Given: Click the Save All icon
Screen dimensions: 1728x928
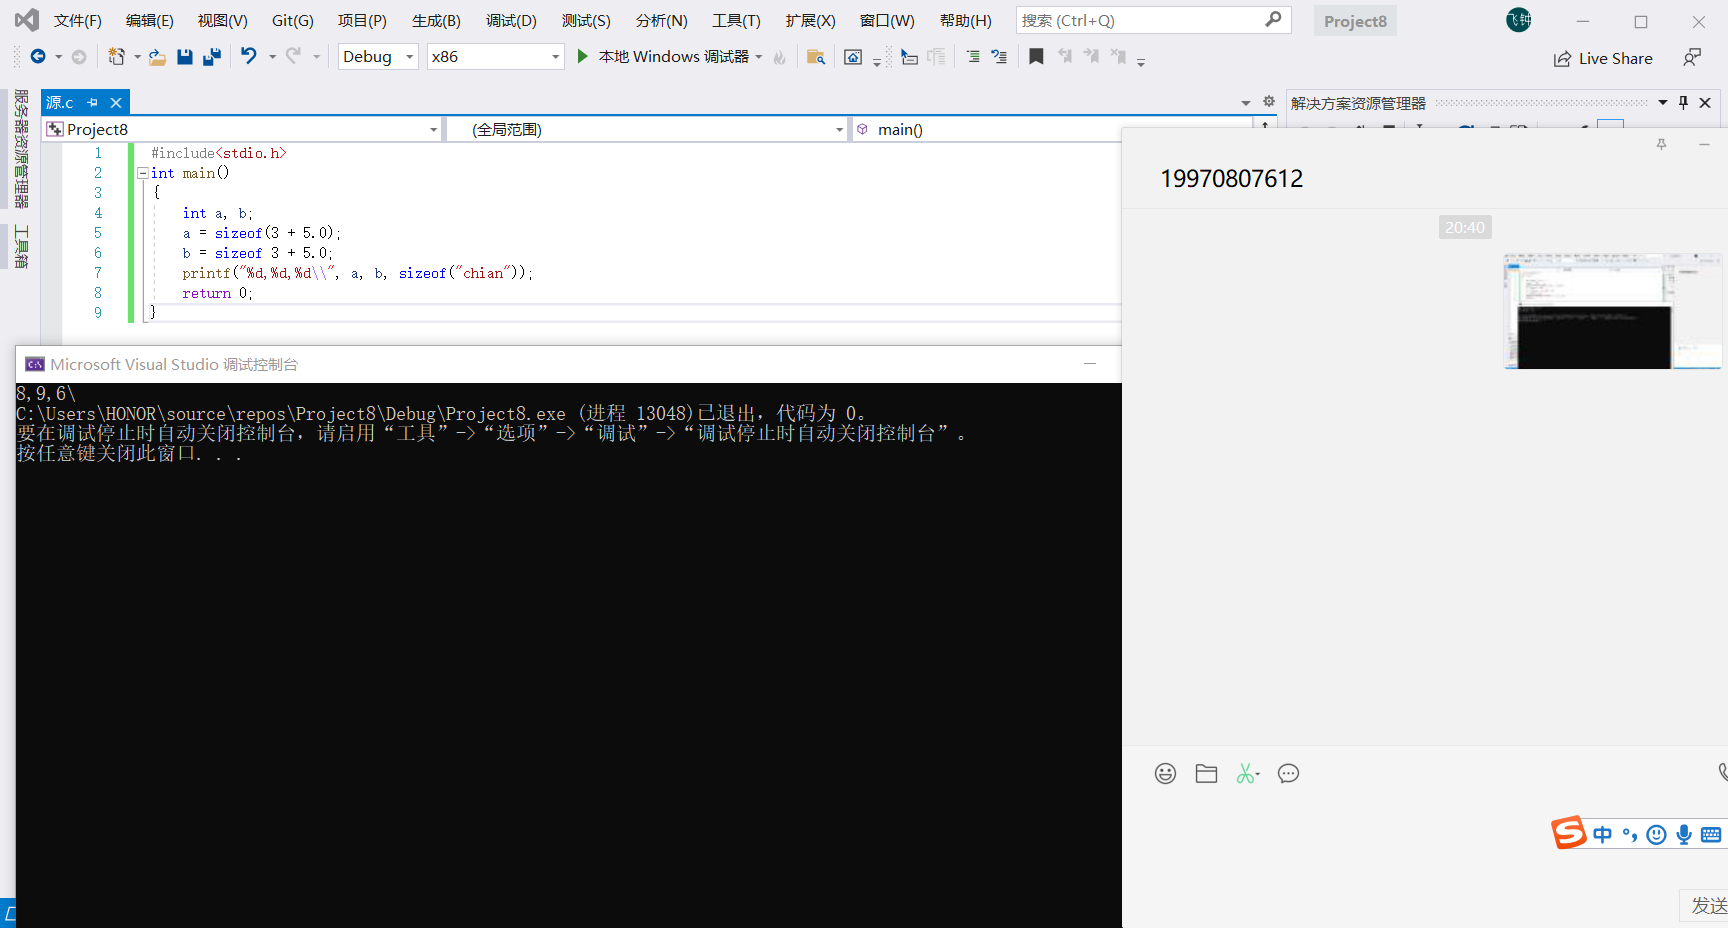Looking at the screenshot, I should 212,57.
